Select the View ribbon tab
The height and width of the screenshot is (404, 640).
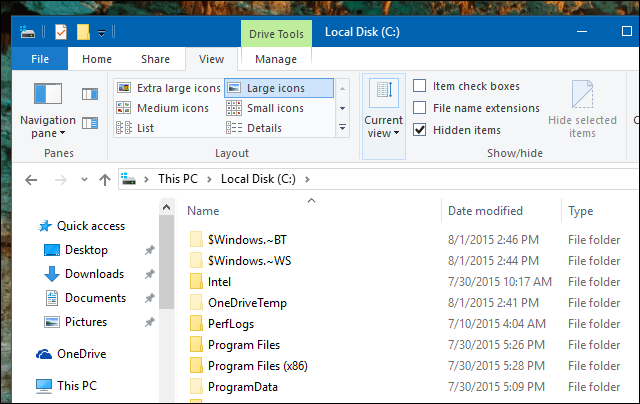(x=211, y=59)
